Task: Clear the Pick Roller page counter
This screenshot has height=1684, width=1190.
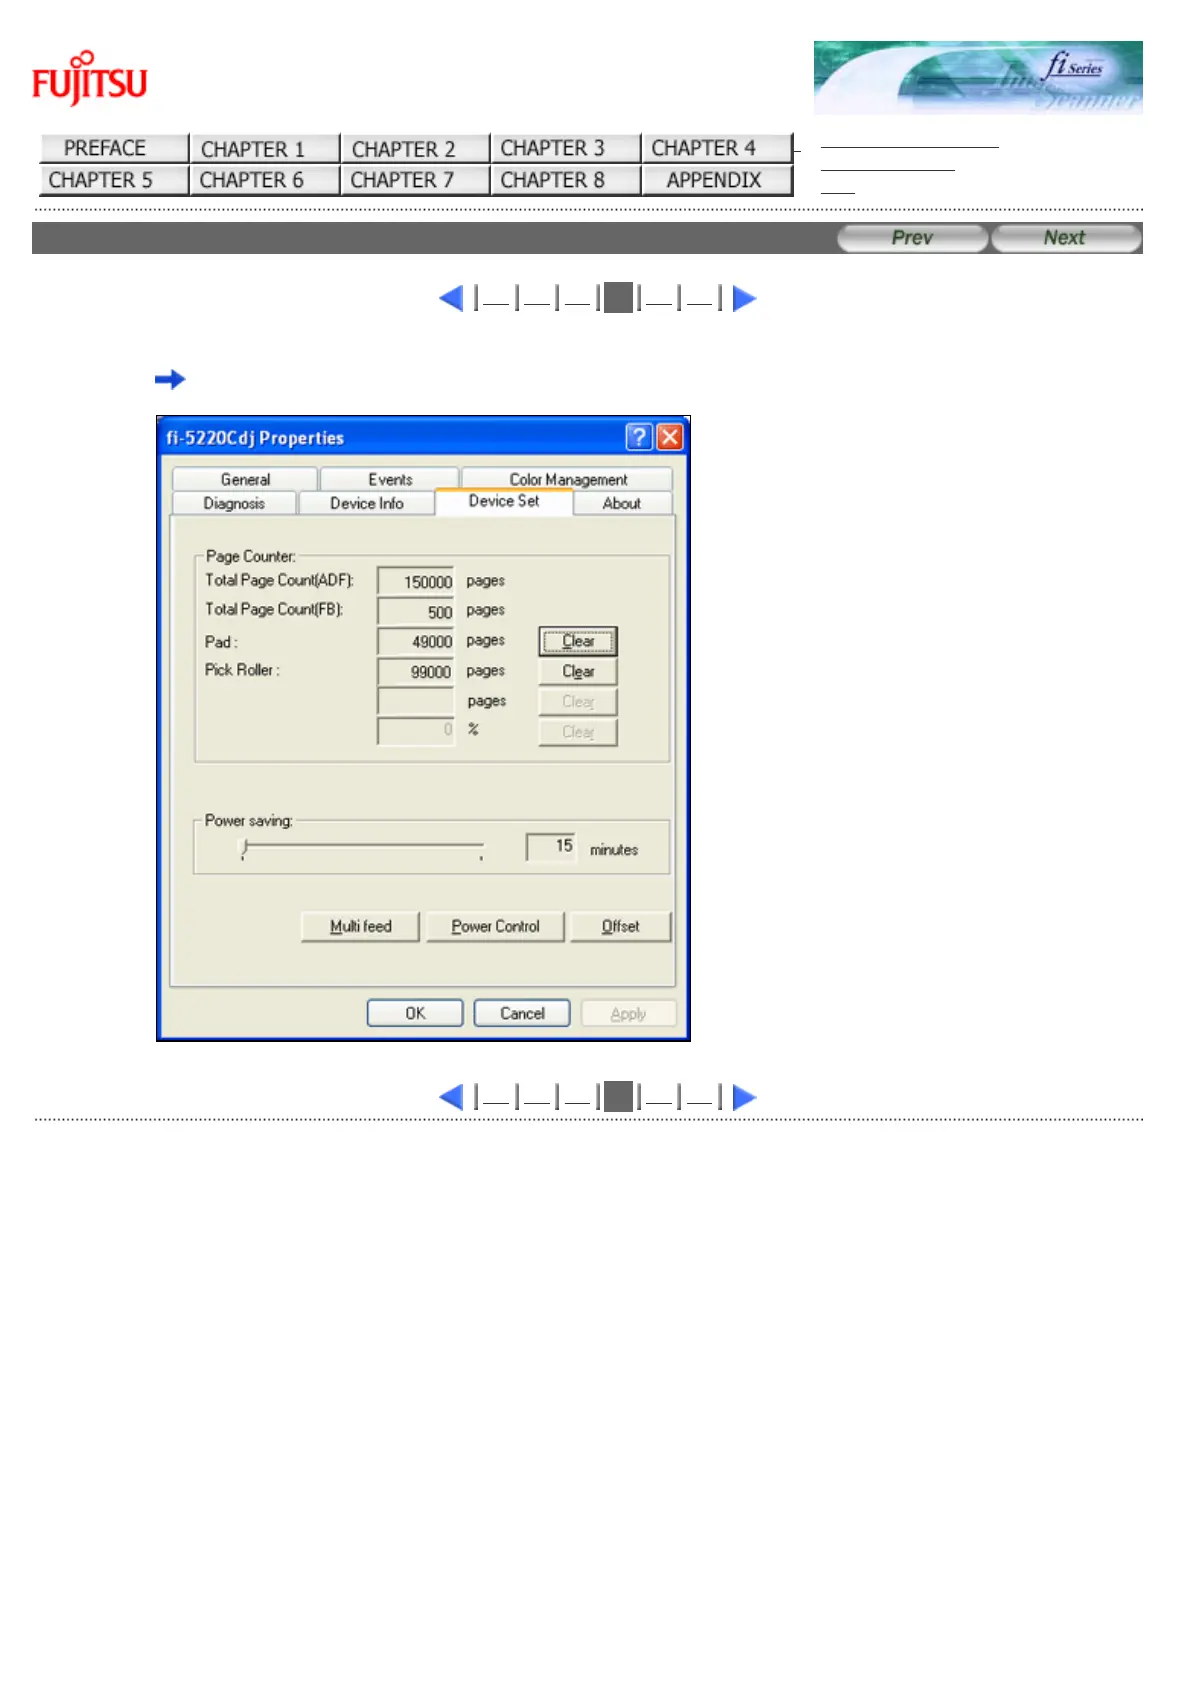Action: 578,671
